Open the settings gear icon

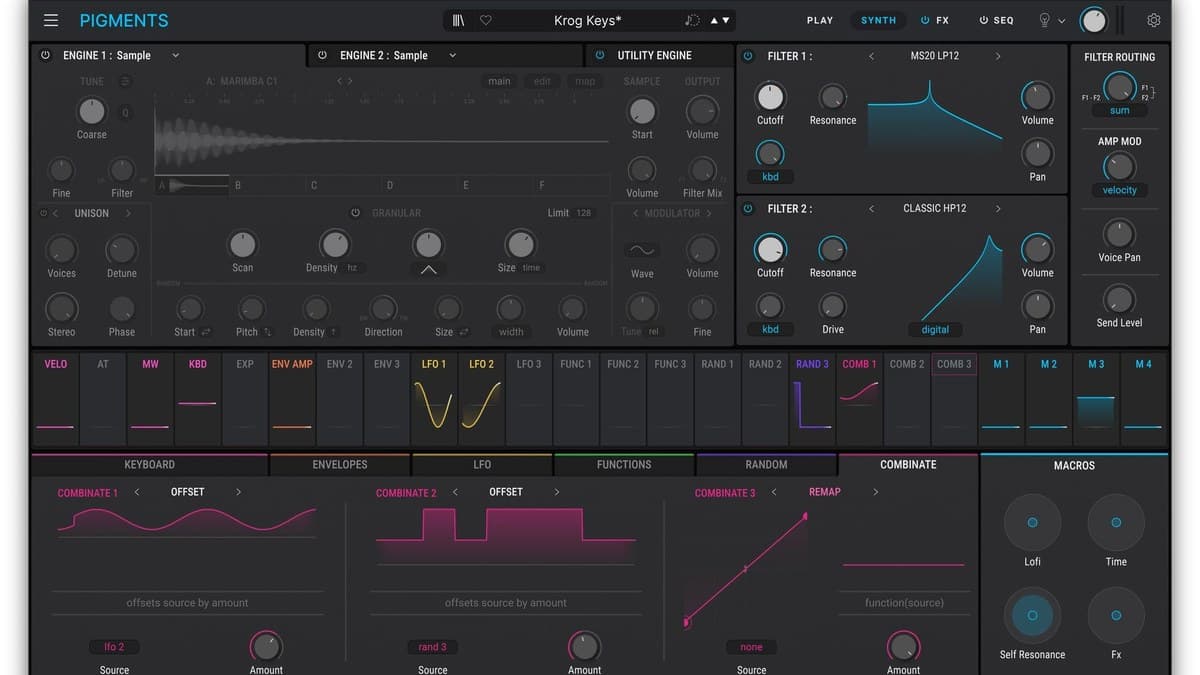[x=1154, y=20]
